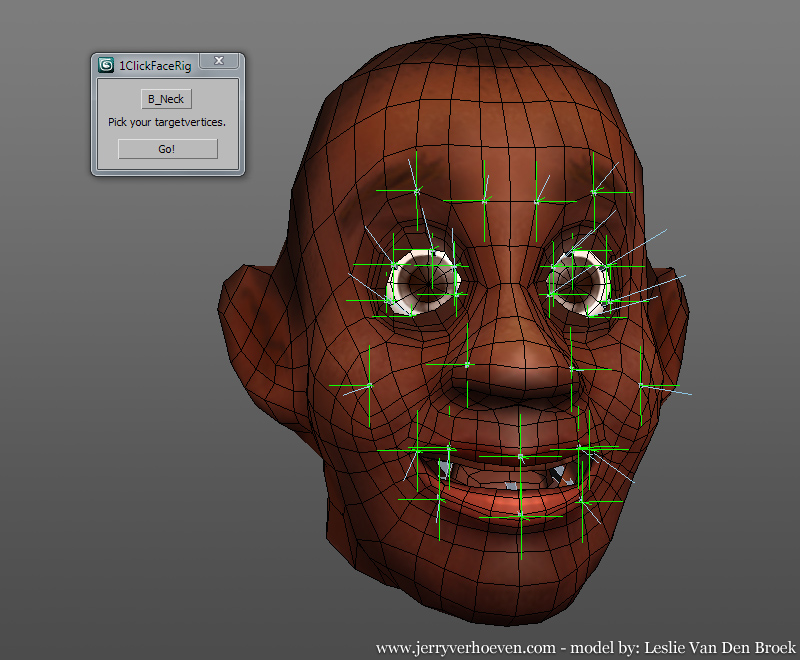Click the 1ClickFaceRig window icon
Image resolution: width=800 pixels, height=660 pixels.
(106, 65)
